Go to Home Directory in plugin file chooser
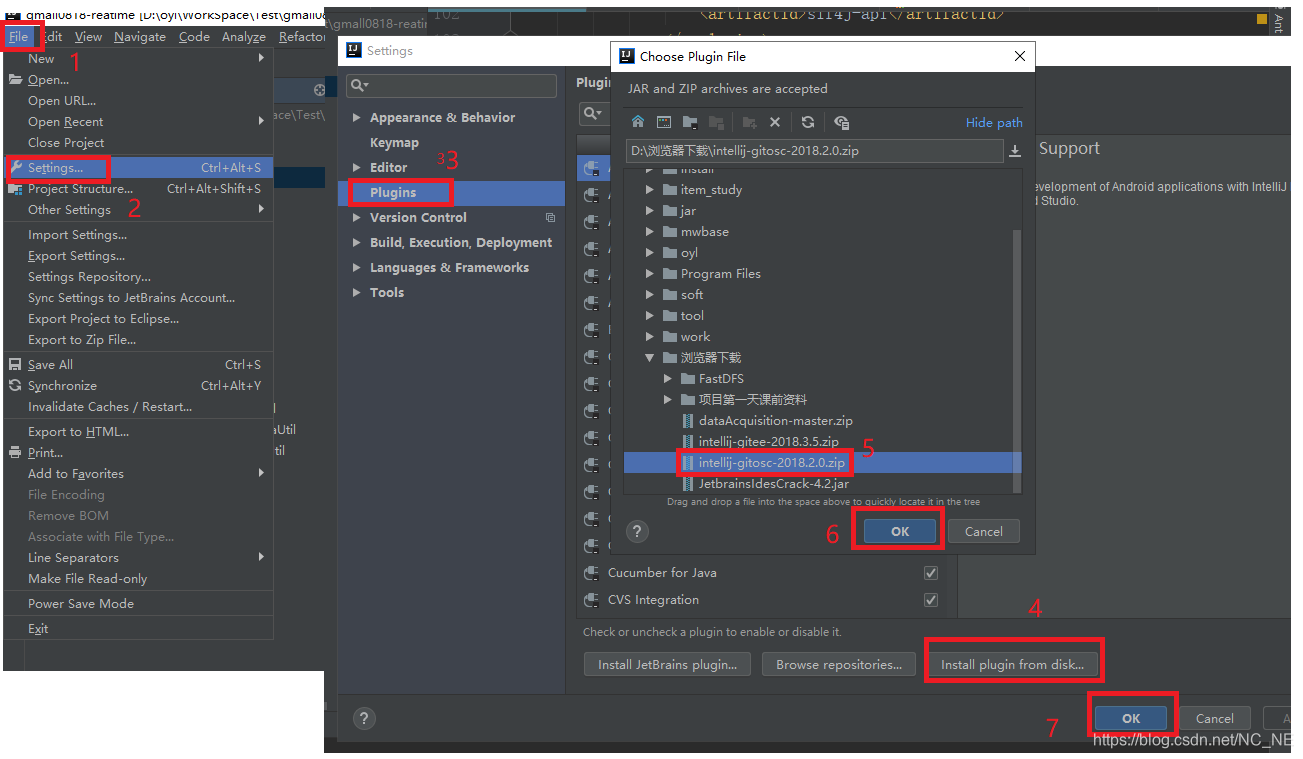Viewport: 1303px width, 759px height. pos(638,122)
